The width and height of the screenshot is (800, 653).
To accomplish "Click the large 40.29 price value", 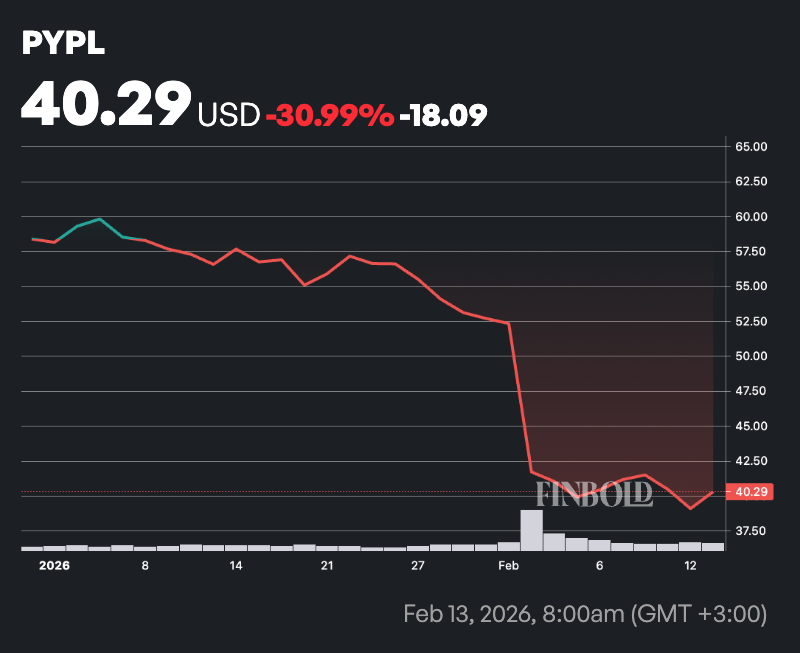I will (107, 104).
